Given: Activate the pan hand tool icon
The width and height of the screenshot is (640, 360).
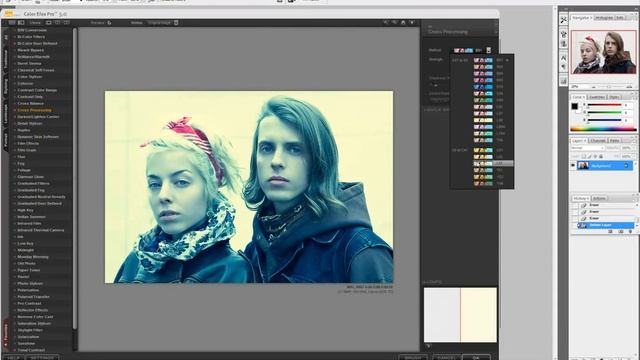Looking at the screenshot, I should pyautogui.click(x=403, y=23).
